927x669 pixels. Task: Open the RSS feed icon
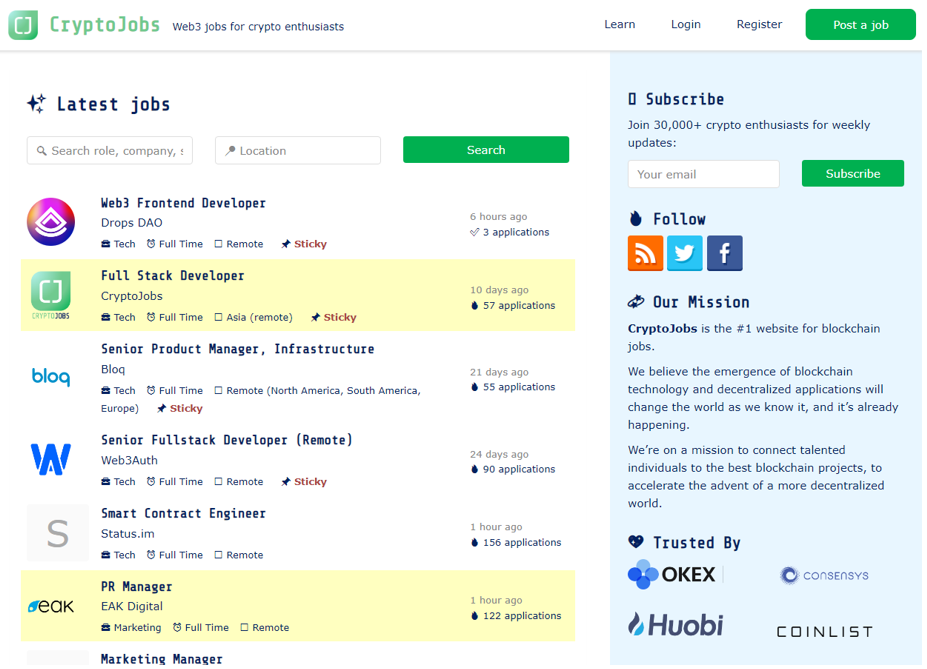click(645, 253)
